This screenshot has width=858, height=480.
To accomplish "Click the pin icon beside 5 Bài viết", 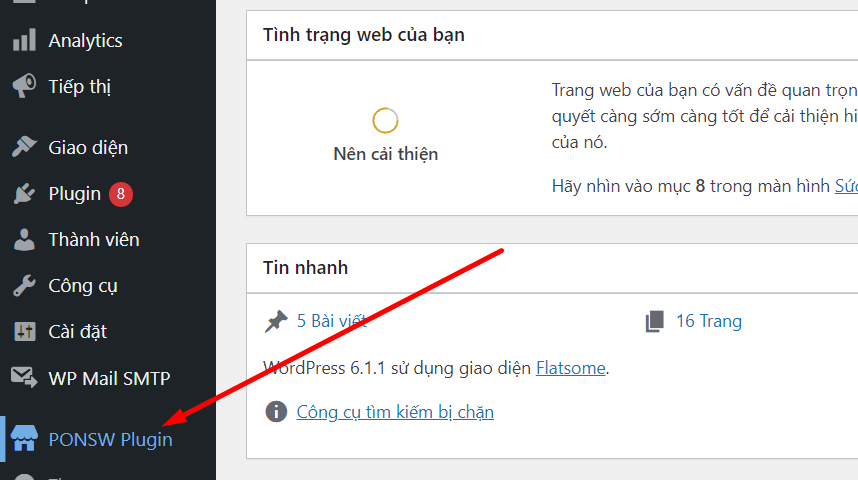I will tap(276, 321).
